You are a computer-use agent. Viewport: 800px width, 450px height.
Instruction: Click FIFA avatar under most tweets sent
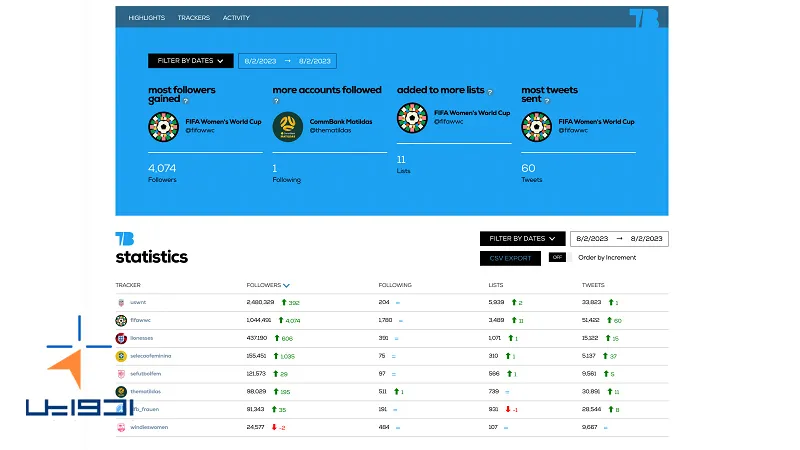tap(537, 127)
